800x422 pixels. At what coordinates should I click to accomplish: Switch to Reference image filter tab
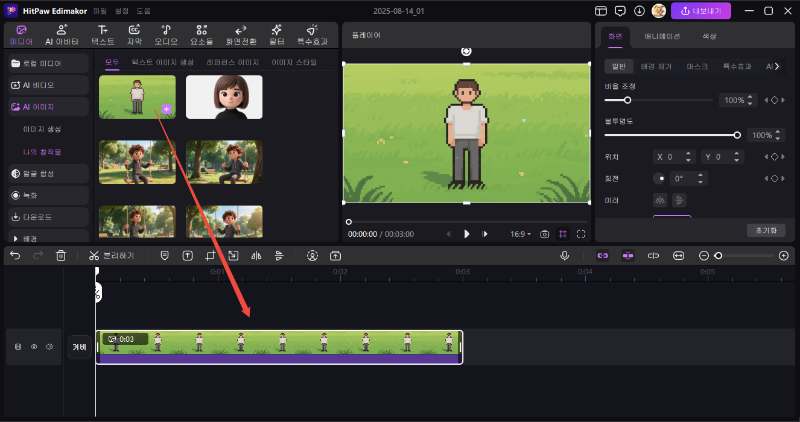coord(232,62)
